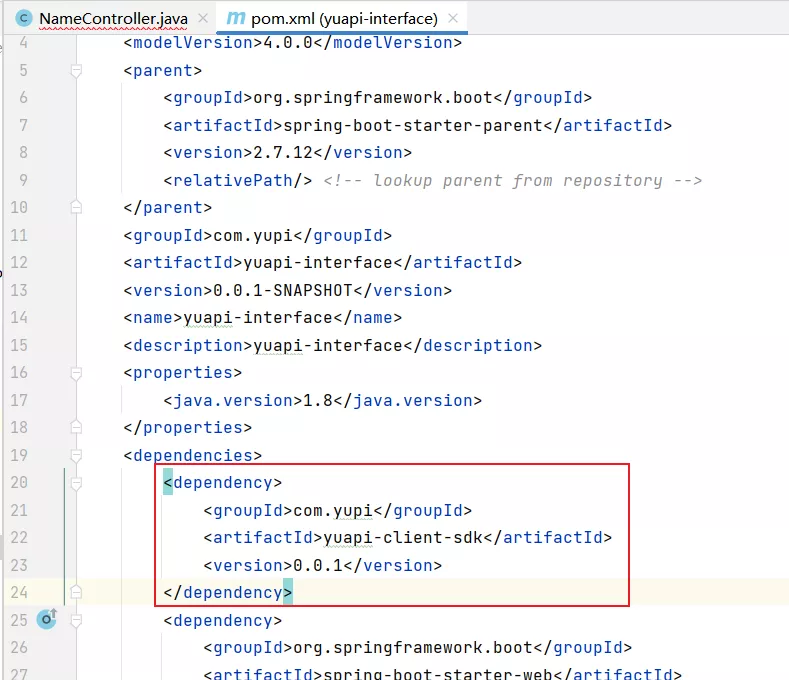Click the fold end marker on line 10

[x=76, y=207]
